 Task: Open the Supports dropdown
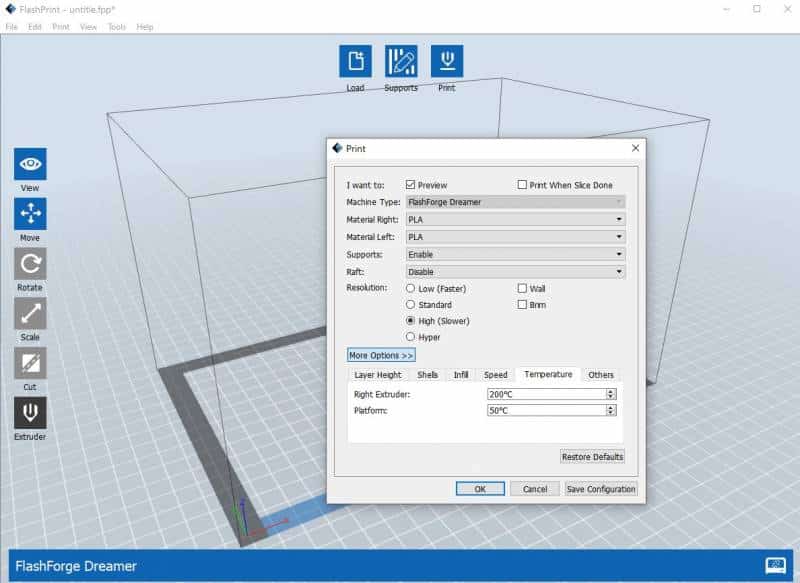[x=515, y=254]
